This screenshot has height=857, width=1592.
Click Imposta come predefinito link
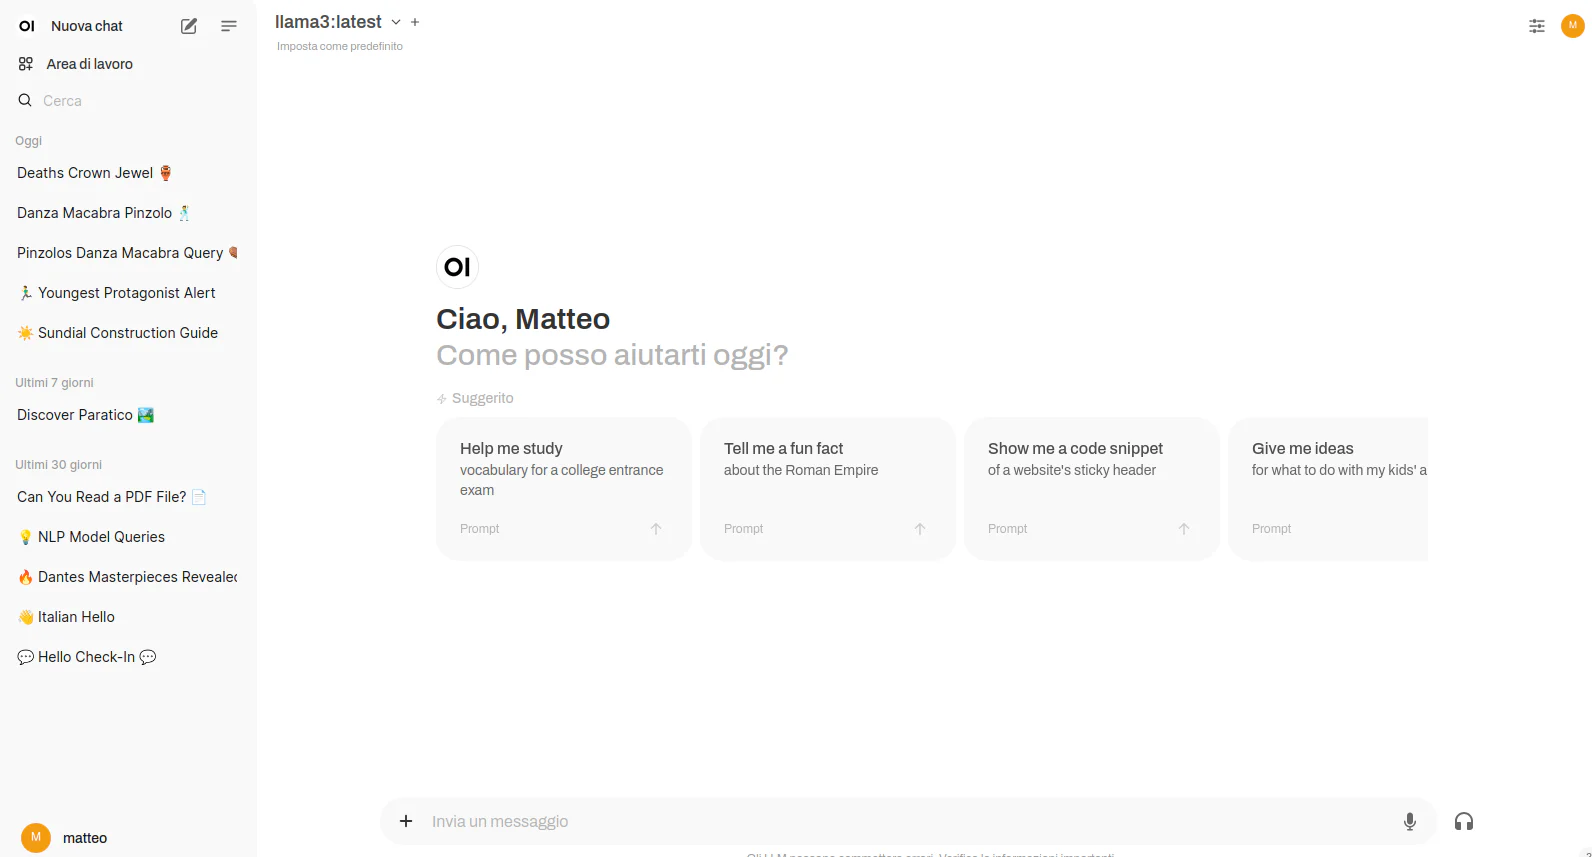coord(340,47)
